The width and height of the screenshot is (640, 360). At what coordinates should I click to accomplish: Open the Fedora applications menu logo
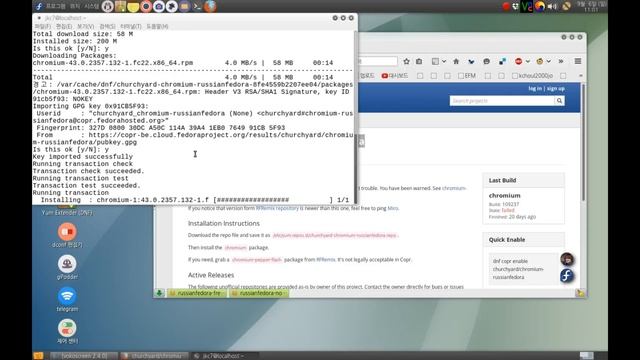(39, 6)
